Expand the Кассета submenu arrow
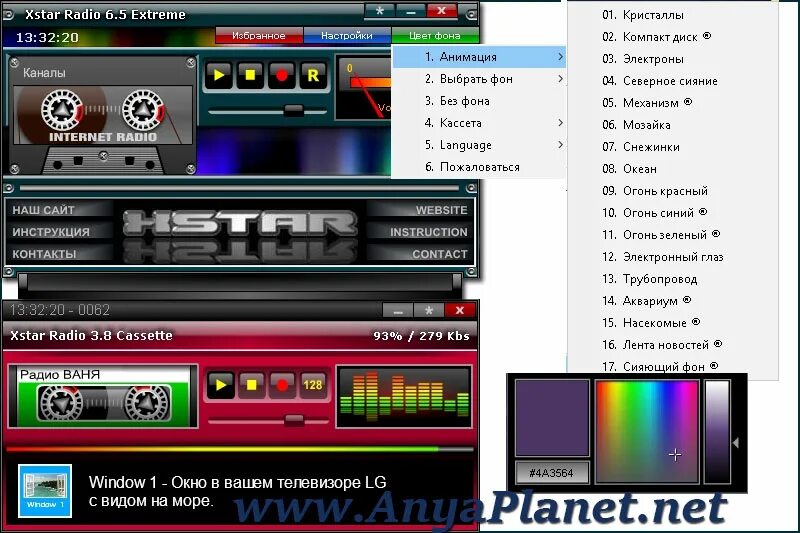This screenshot has width=800, height=533. (x=560, y=122)
